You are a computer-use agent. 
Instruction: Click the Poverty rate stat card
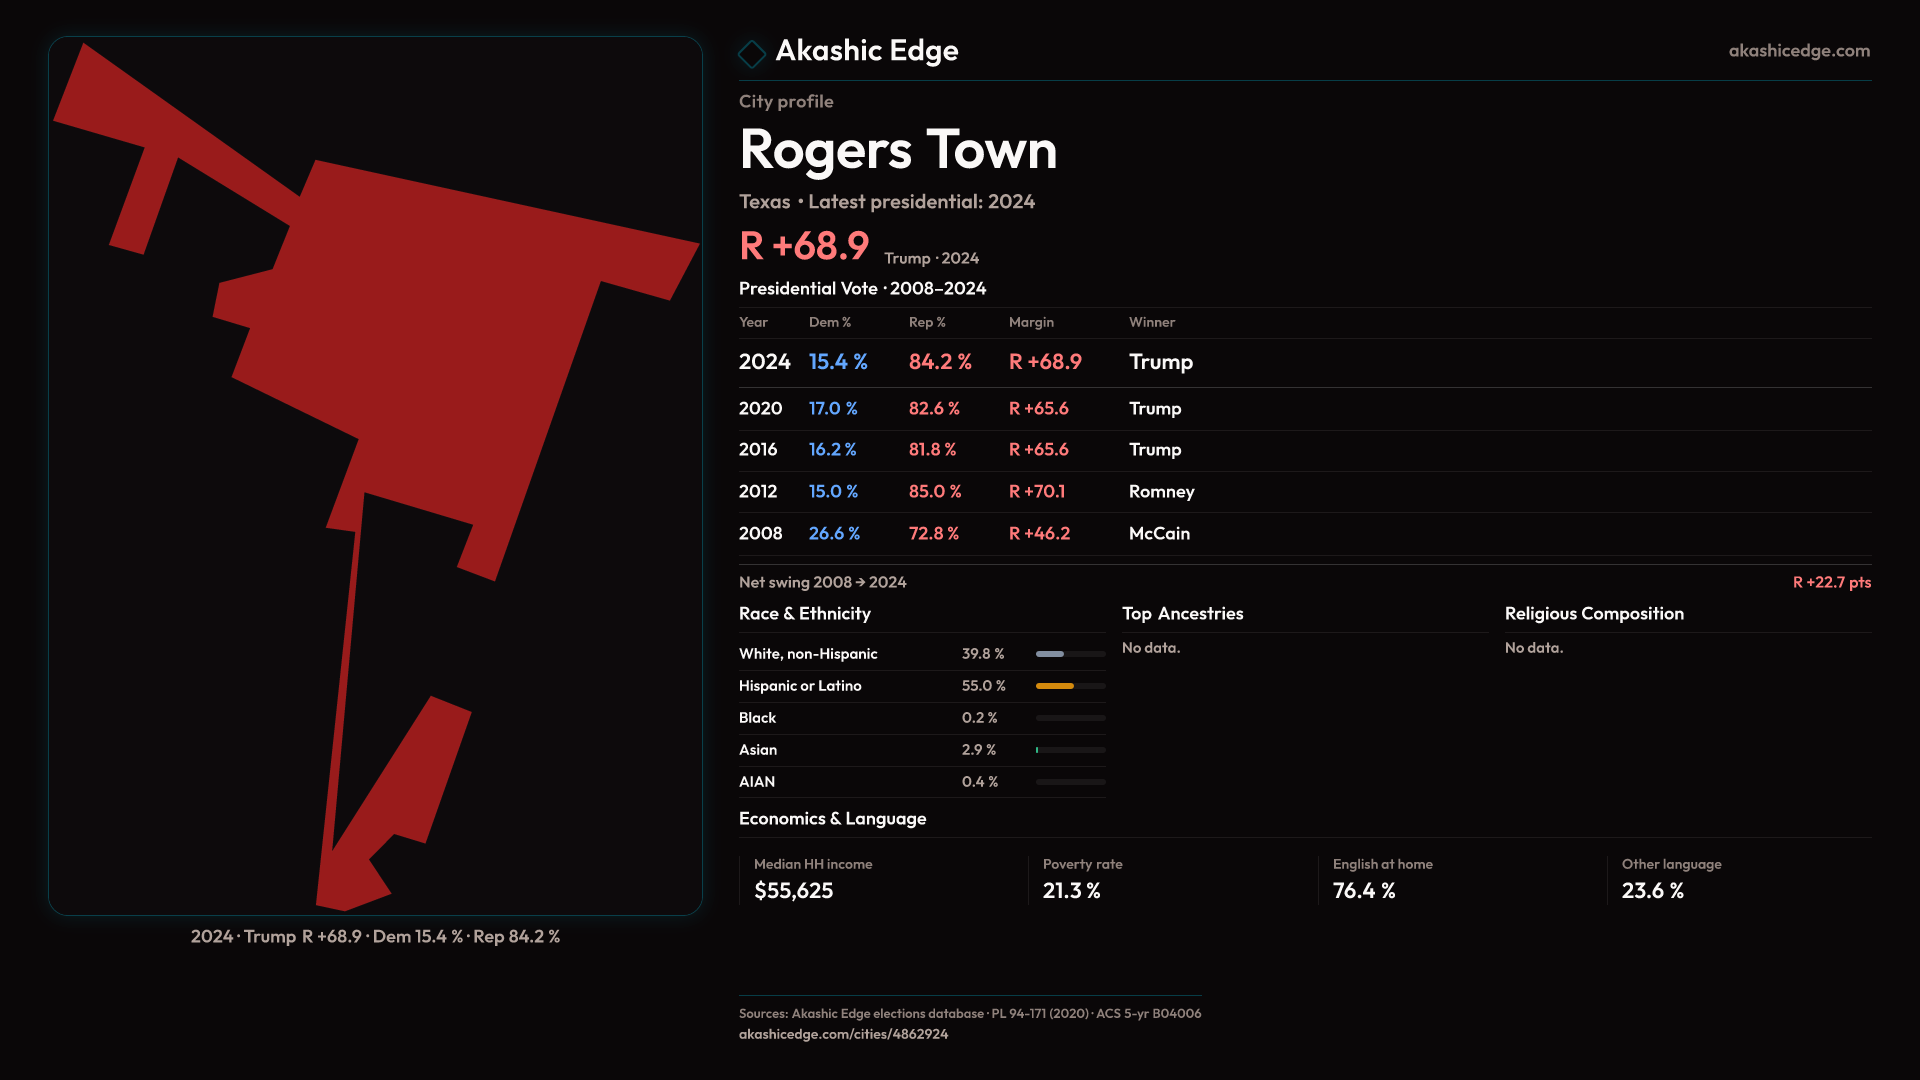[1082, 879]
